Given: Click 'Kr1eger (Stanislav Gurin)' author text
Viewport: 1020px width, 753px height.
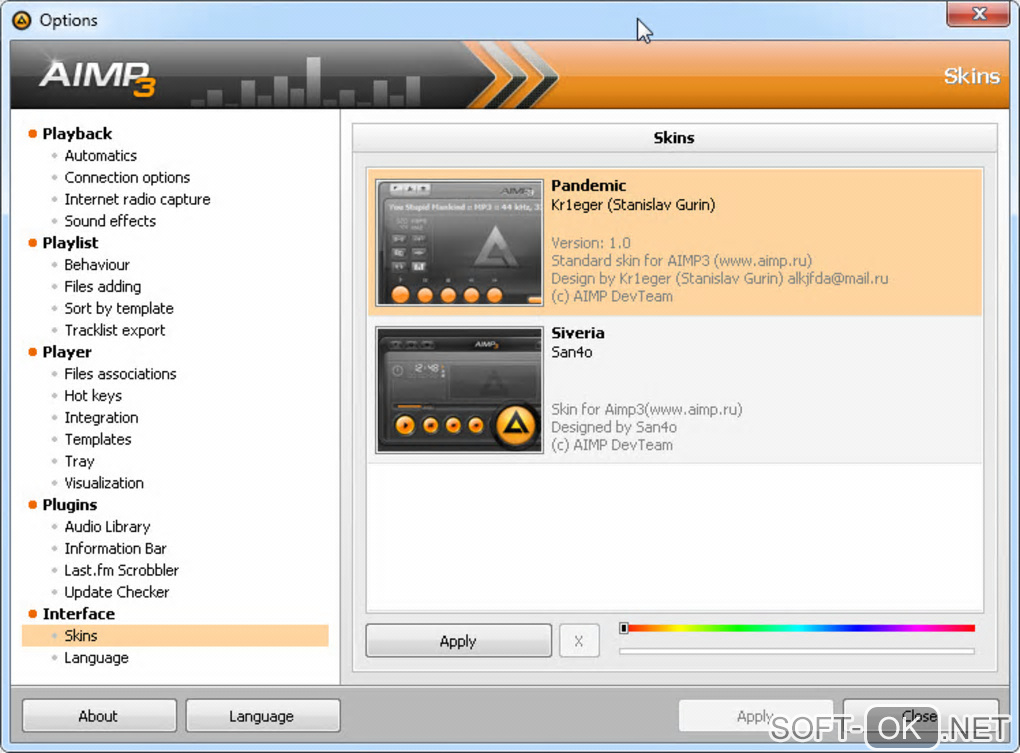Looking at the screenshot, I should [633, 205].
